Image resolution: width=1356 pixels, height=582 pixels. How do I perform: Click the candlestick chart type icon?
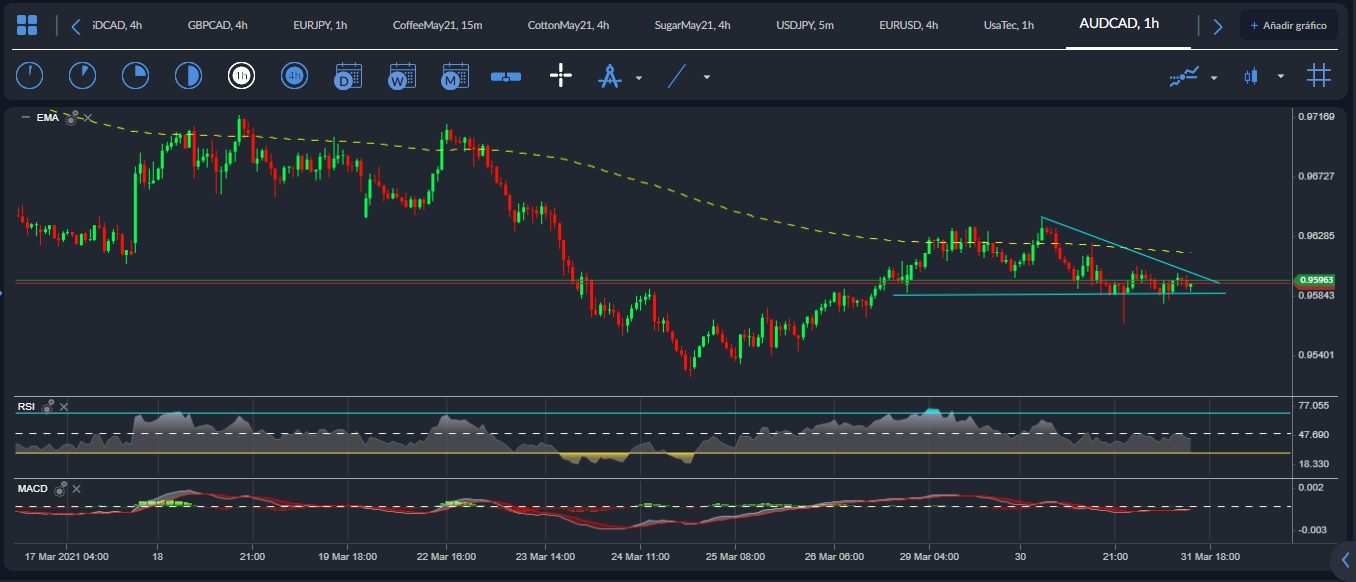(1249, 76)
